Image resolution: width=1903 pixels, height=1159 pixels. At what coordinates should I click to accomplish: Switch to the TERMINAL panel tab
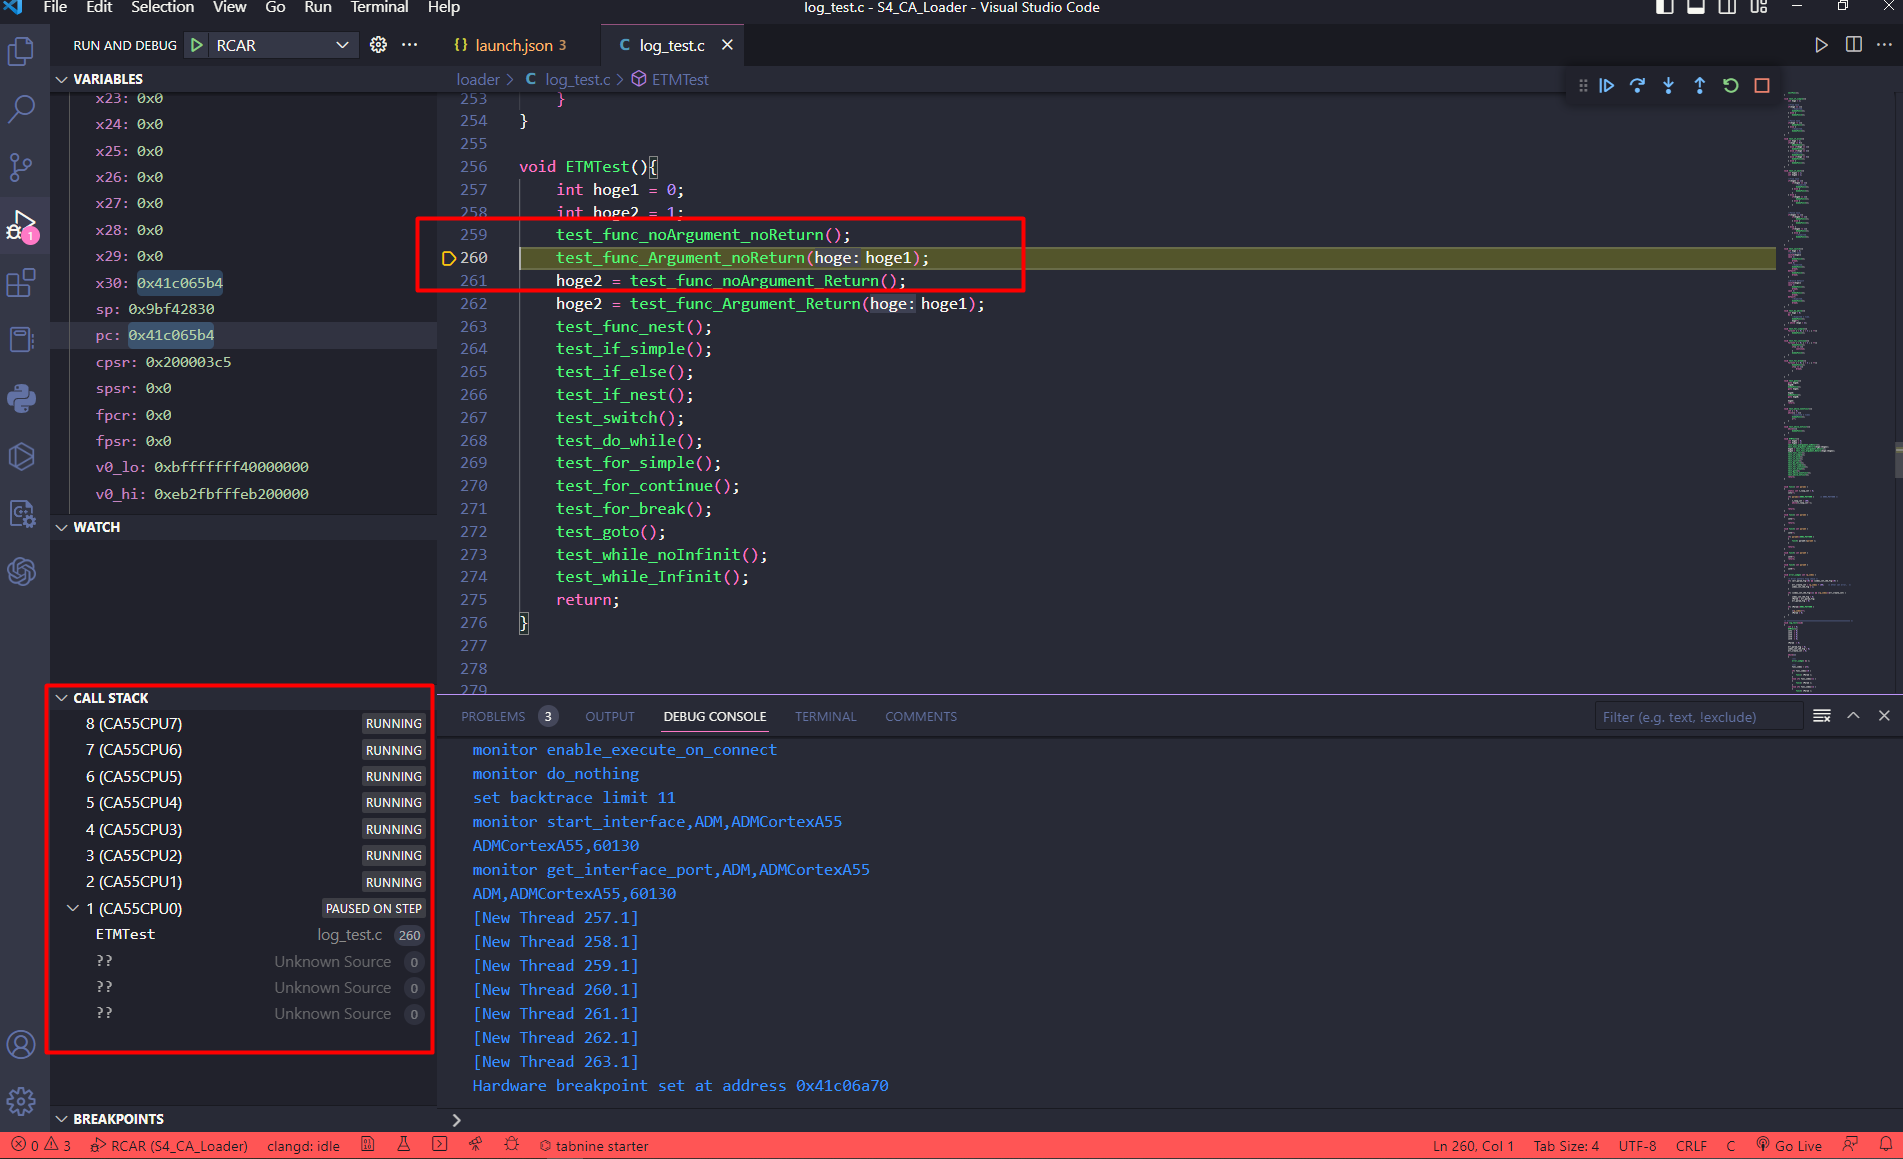(x=825, y=717)
